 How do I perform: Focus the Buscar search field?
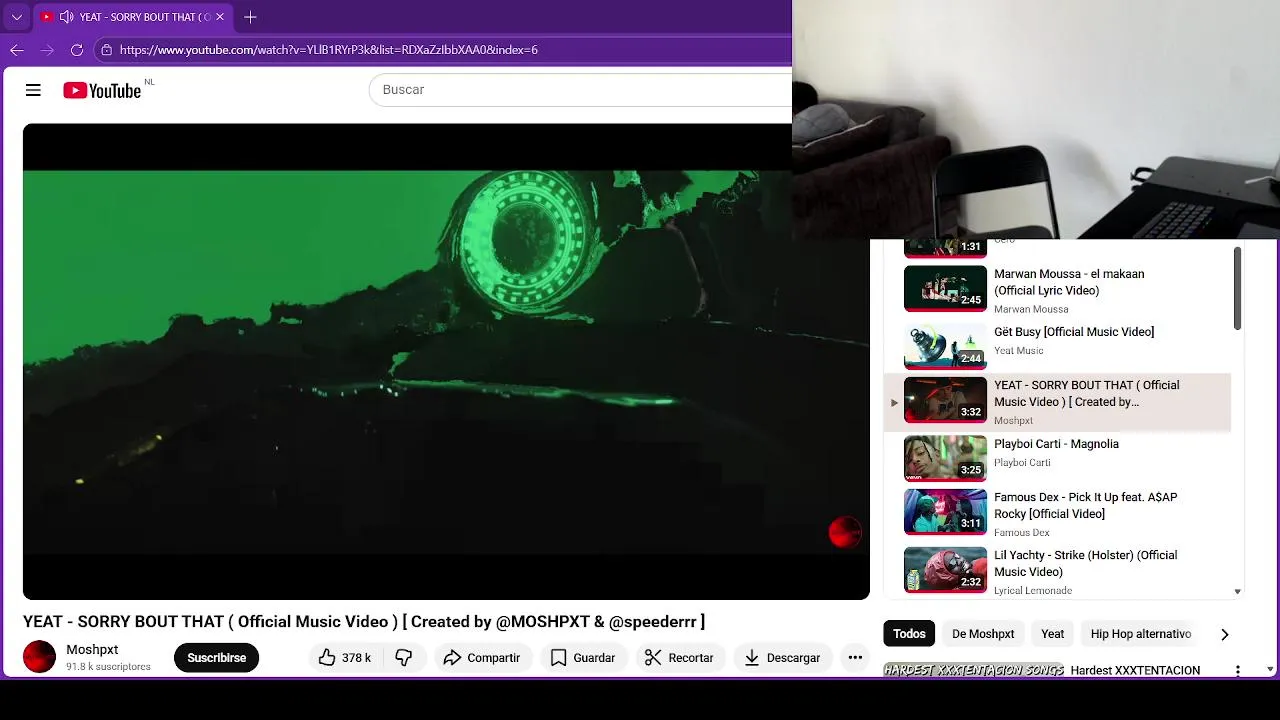[580, 90]
